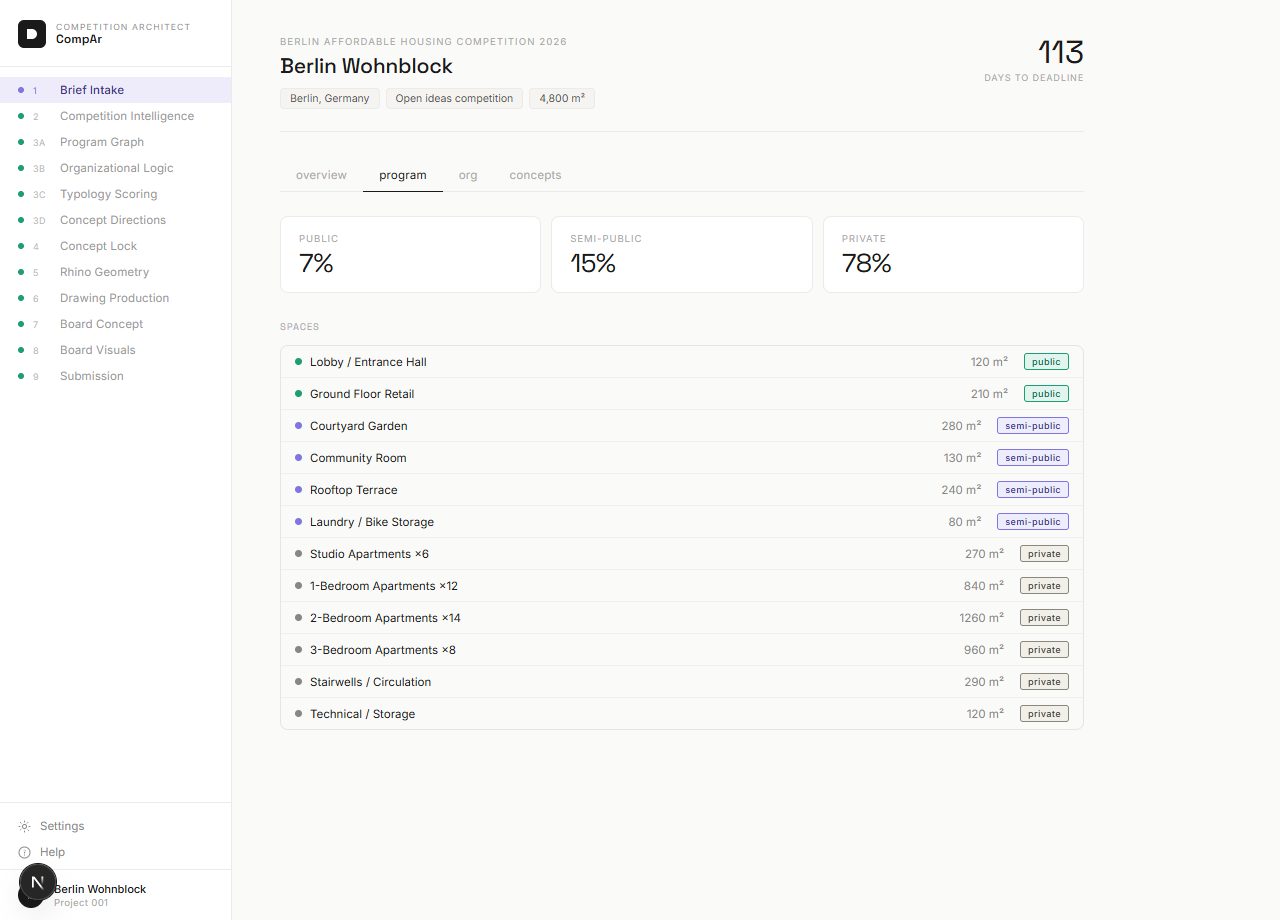
Task: Click the Help info icon
Action: tap(24, 852)
